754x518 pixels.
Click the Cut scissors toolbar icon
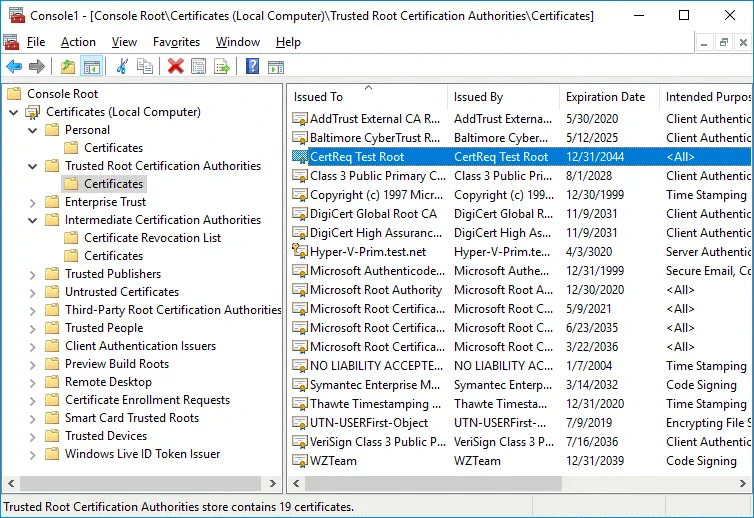(x=122, y=67)
